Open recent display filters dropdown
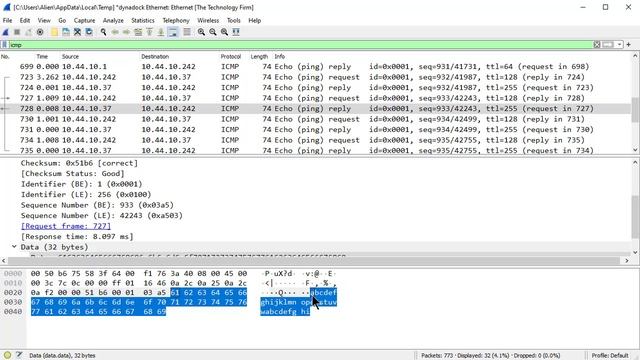Image resolution: width=640 pixels, height=360 pixels. point(620,44)
